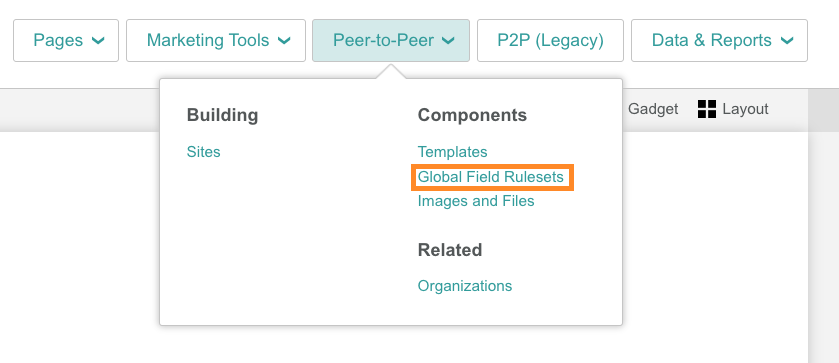Select the Global Field Rulesets link
Image resolution: width=839 pixels, height=363 pixels.
click(x=491, y=177)
